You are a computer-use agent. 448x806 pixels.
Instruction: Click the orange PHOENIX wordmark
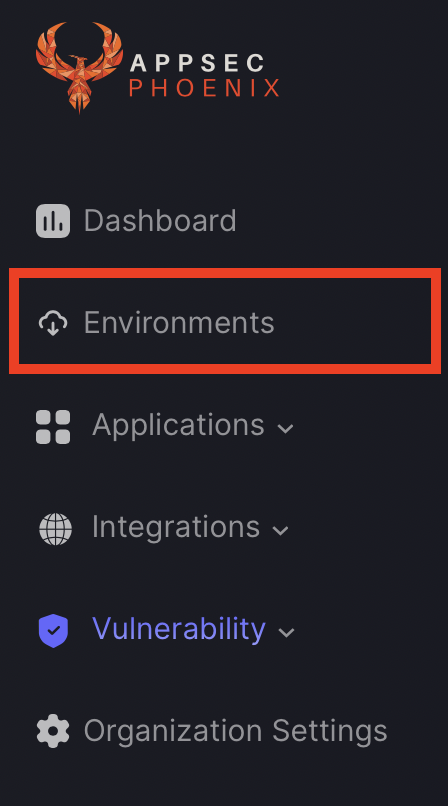(x=204, y=88)
